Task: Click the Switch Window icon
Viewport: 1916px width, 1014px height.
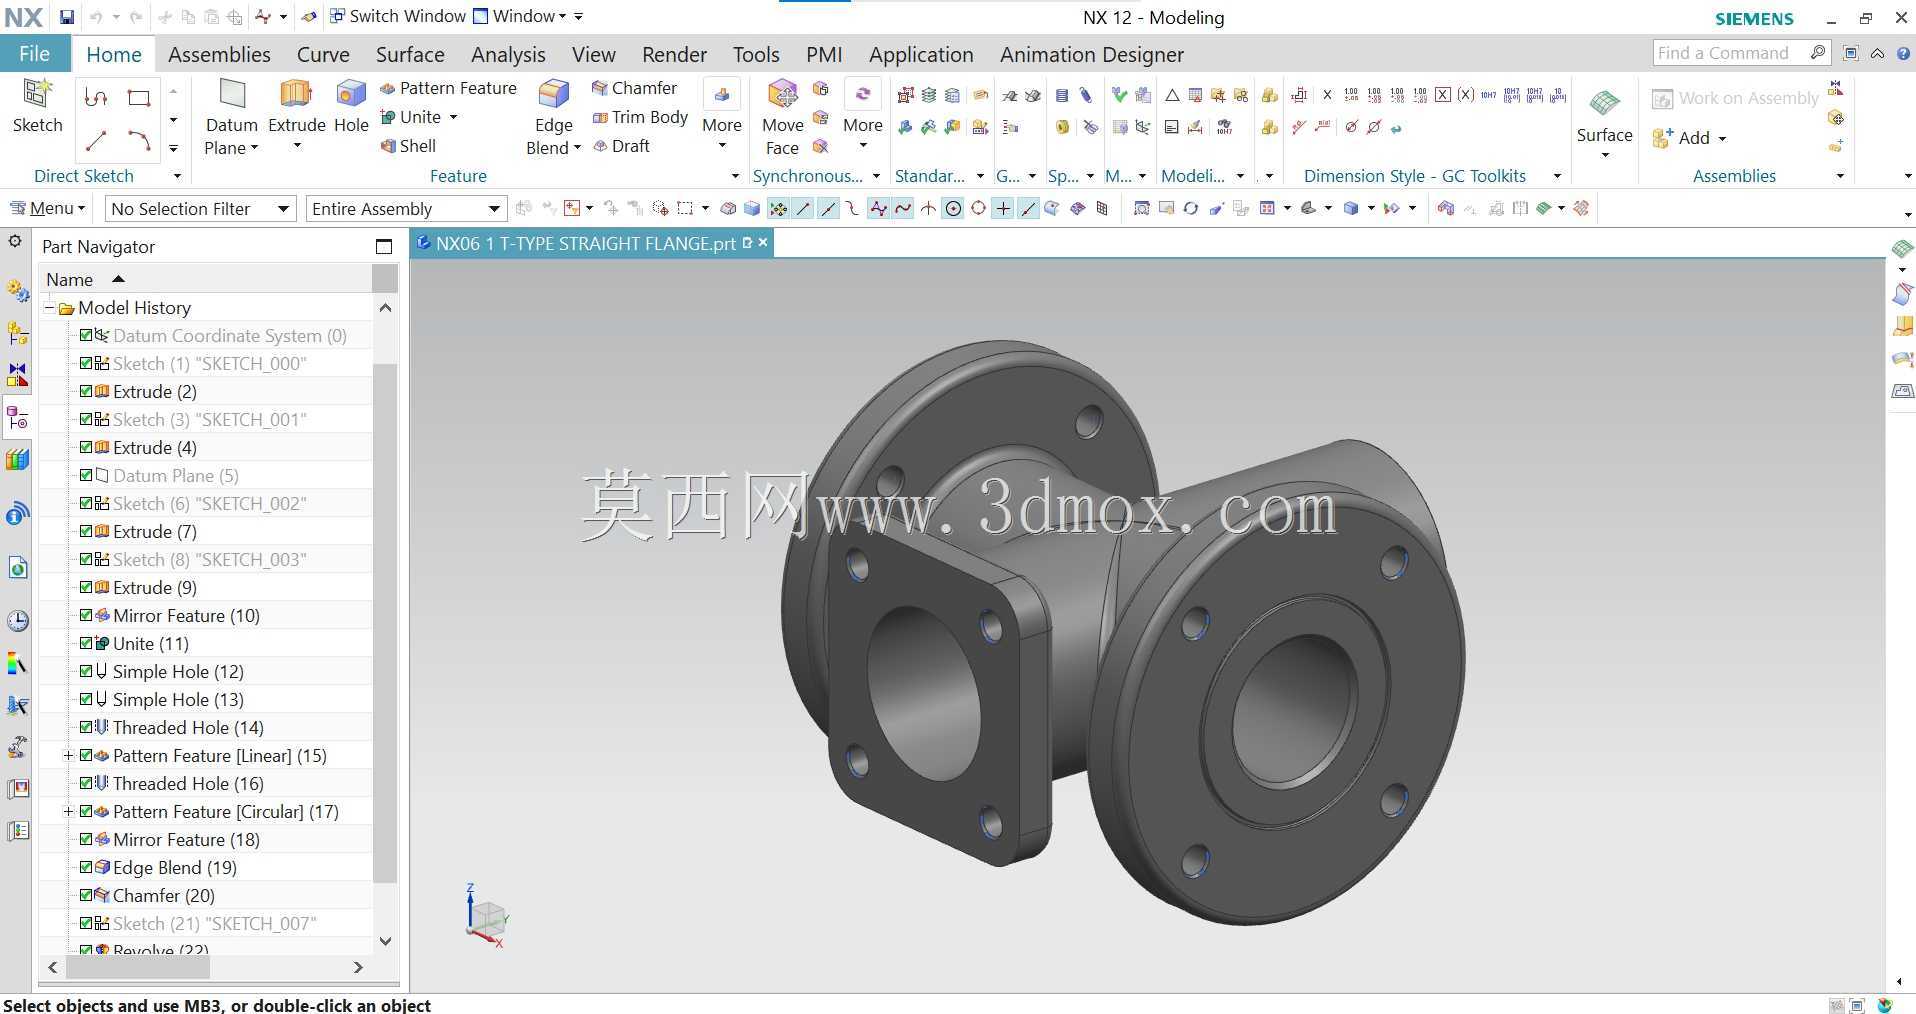Action: tap(337, 16)
